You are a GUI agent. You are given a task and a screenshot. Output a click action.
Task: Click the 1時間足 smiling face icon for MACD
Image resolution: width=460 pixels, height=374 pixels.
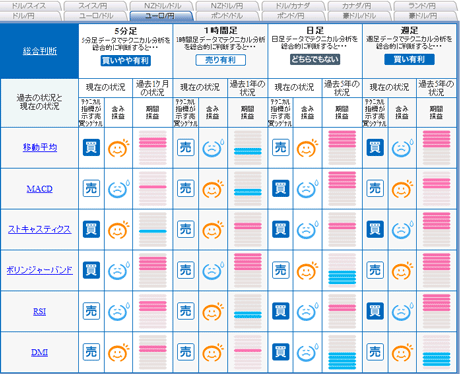(x=213, y=189)
